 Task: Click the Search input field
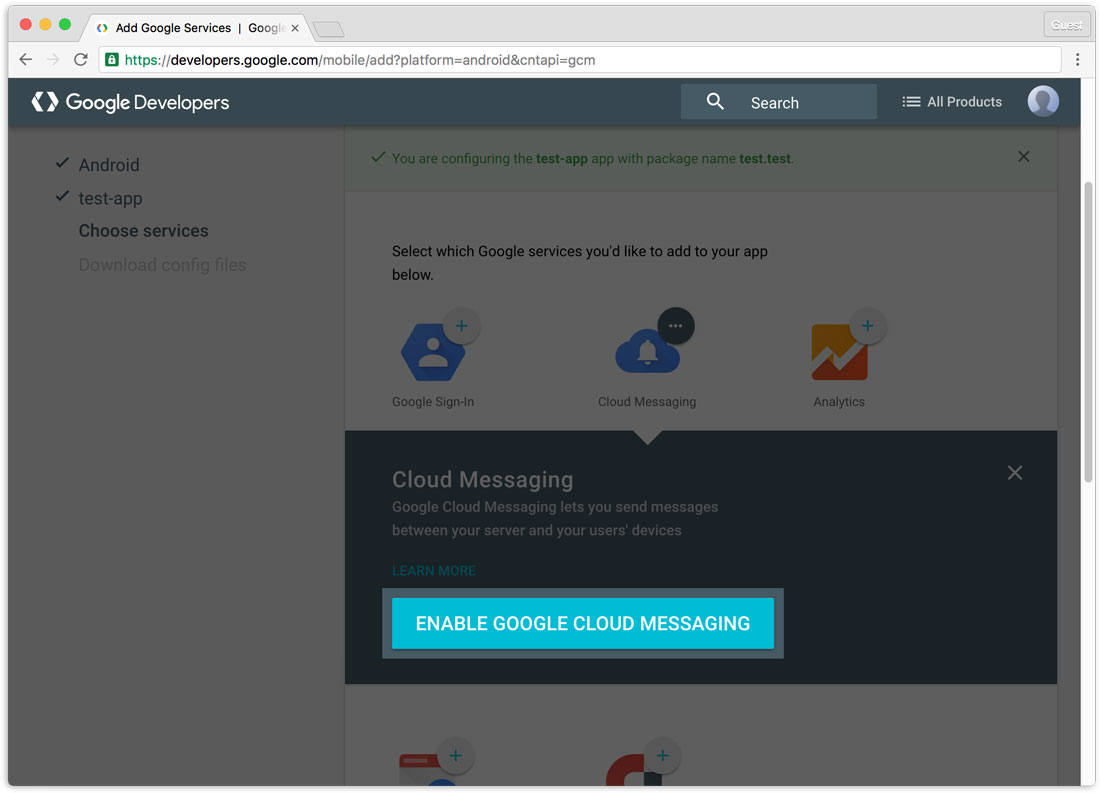coord(779,102)
